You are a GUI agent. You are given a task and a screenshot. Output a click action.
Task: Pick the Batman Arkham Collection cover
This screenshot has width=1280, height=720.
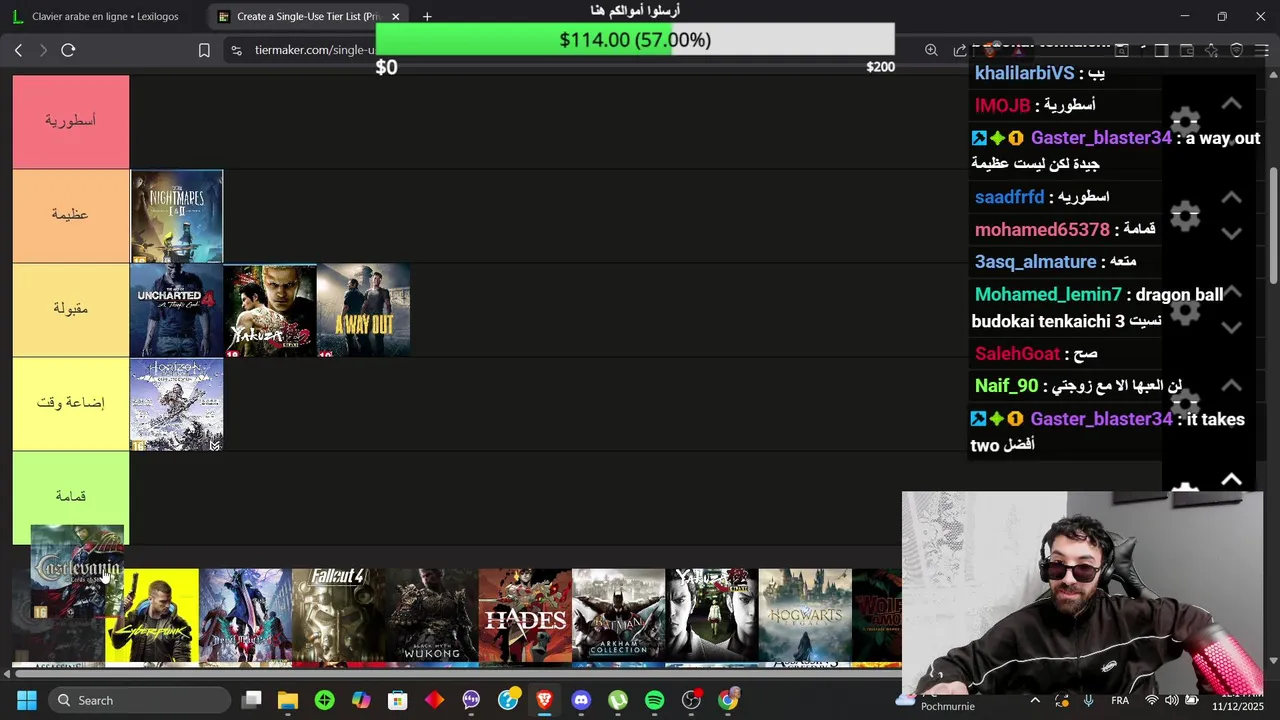click(618, 616)
